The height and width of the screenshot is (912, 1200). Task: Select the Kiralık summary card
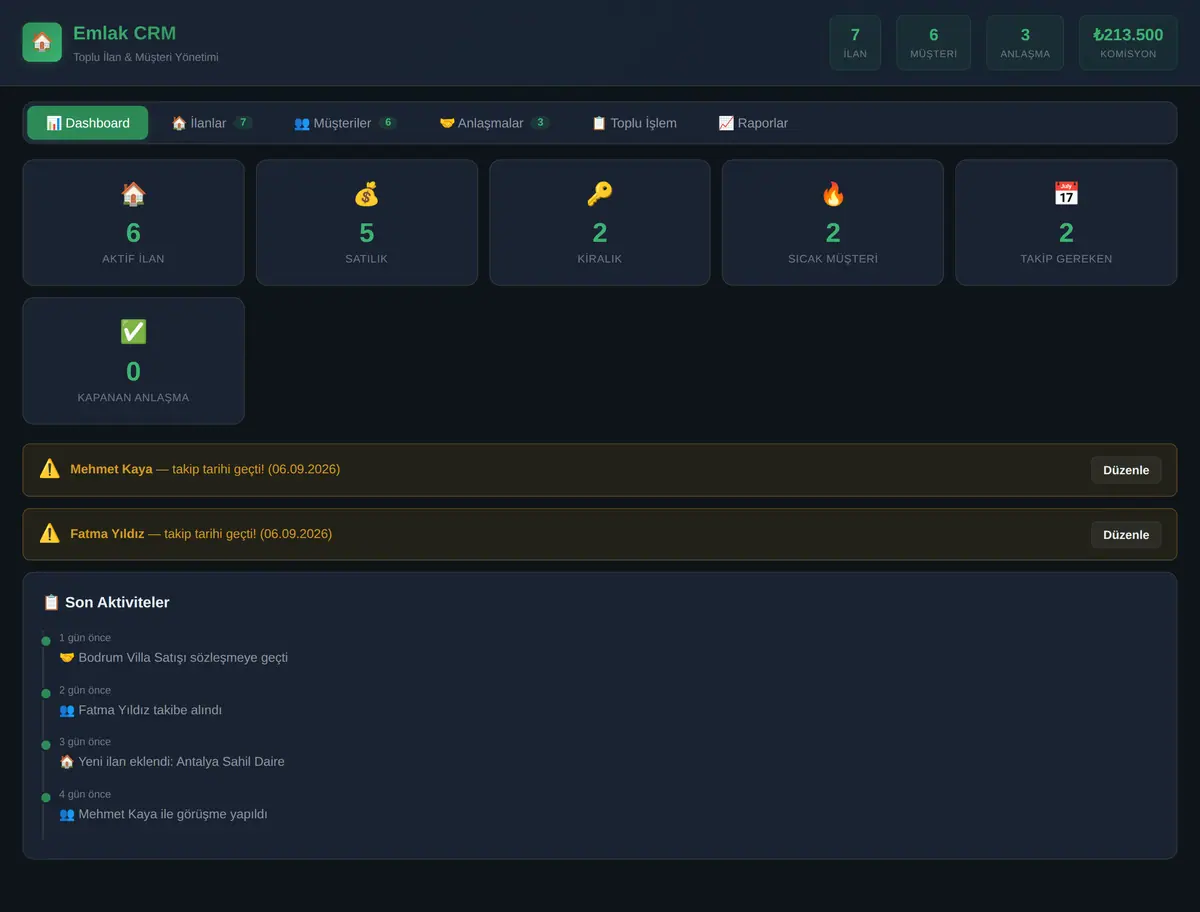[600, 223]
